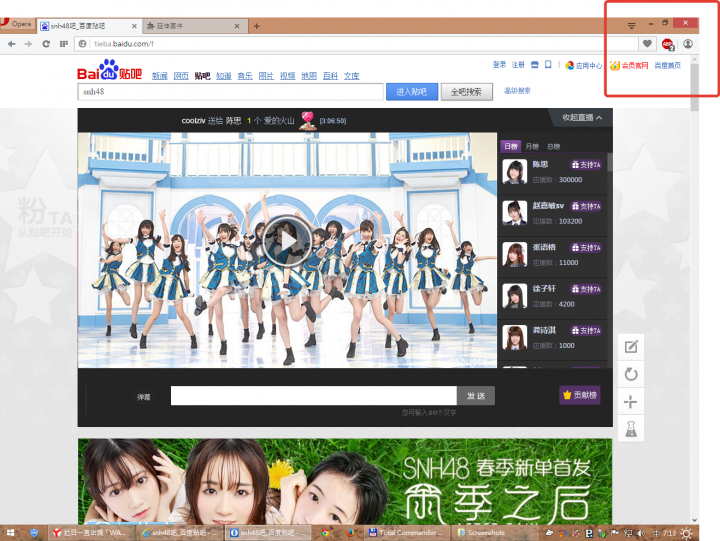Click the 注册 register link
This screenshot has width=720, height=541.
pos(518,65)
